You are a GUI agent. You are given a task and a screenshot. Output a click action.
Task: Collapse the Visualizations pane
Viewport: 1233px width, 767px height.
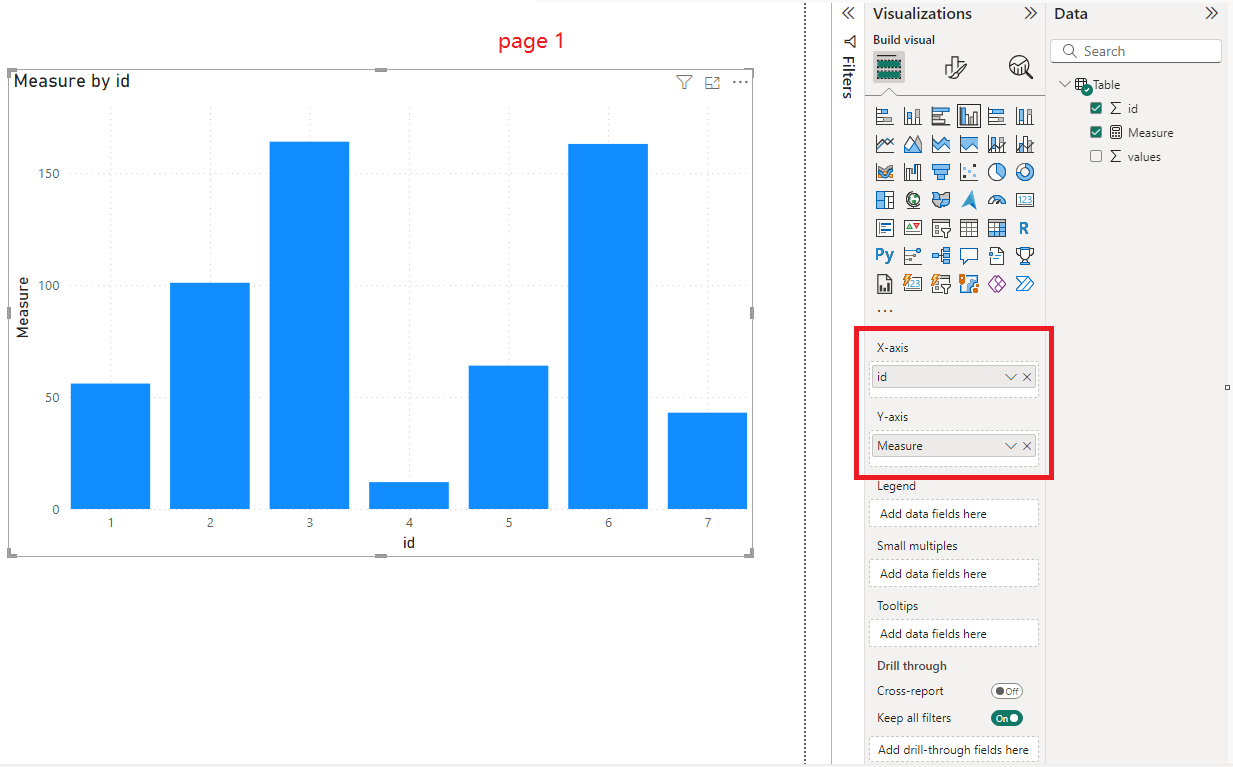pos(1030,14)
